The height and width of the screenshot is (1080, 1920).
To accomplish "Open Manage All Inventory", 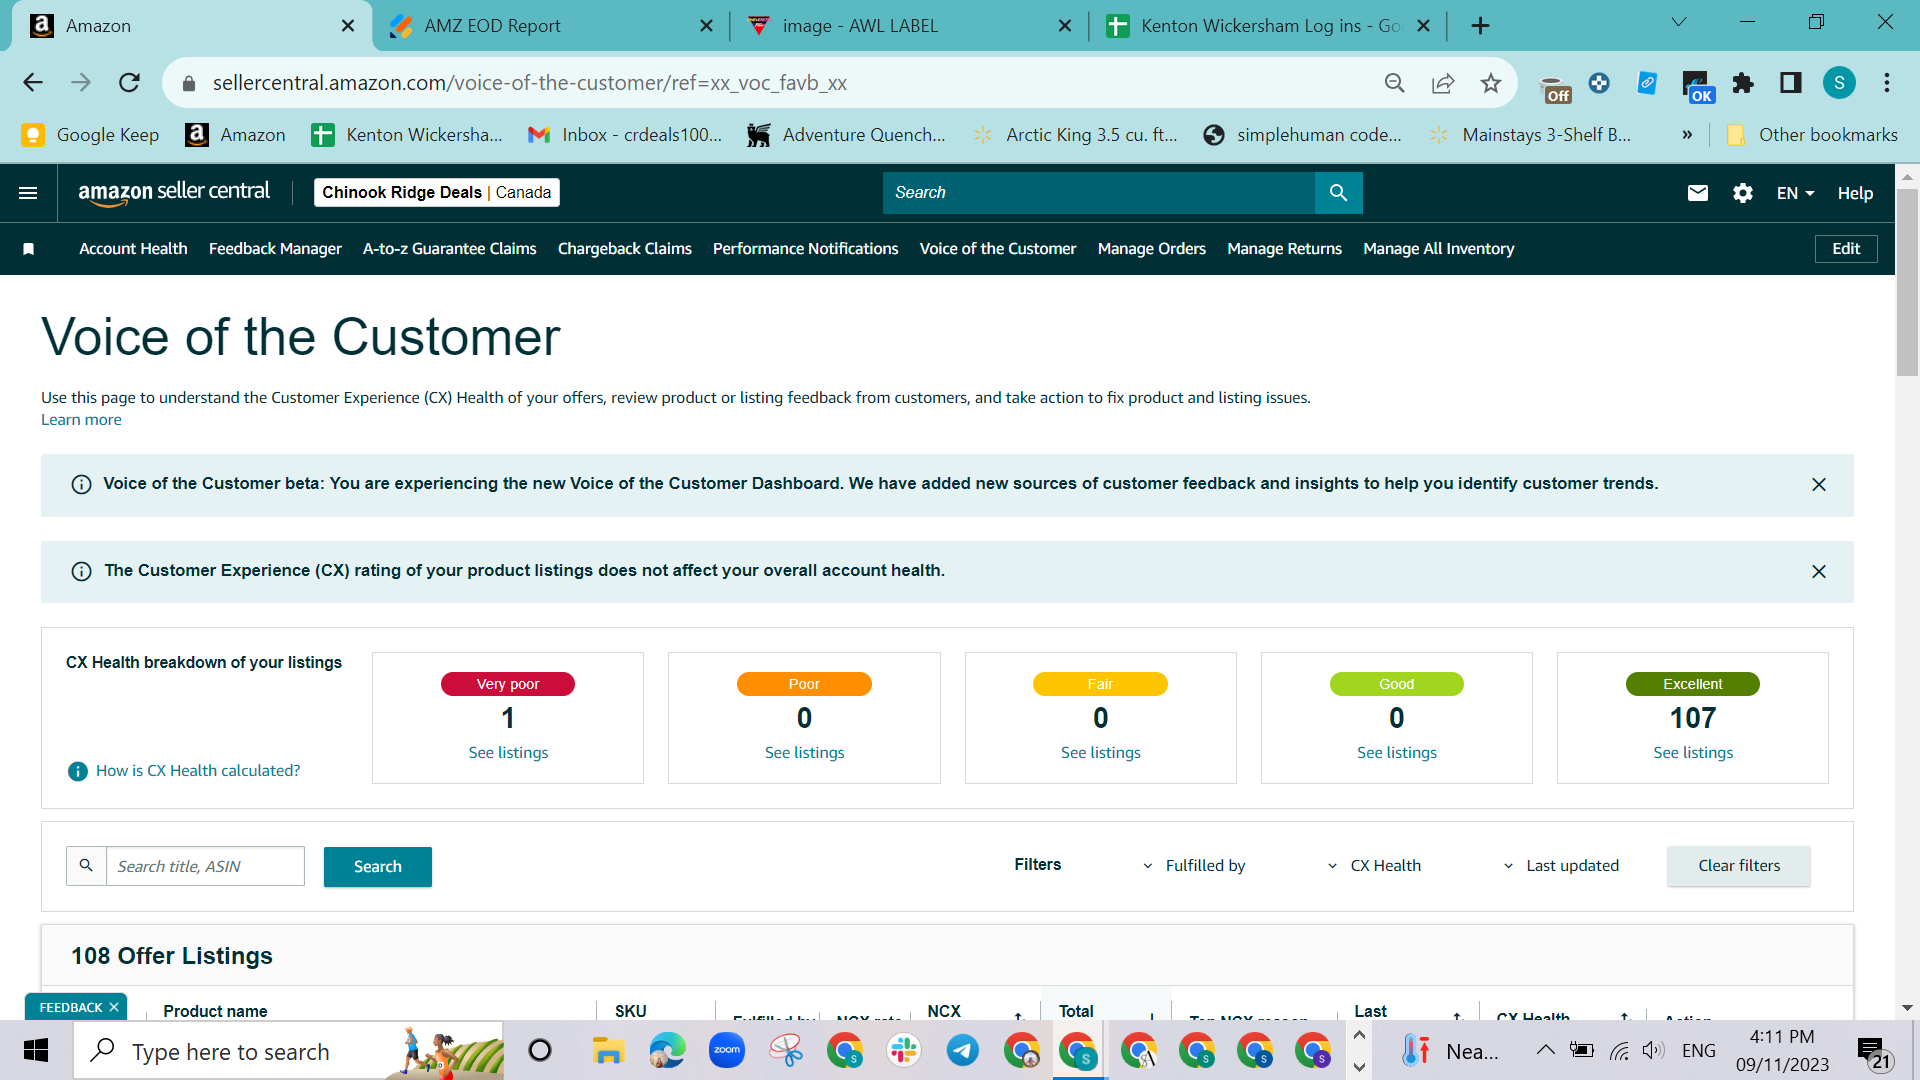I will point(1438,249).
